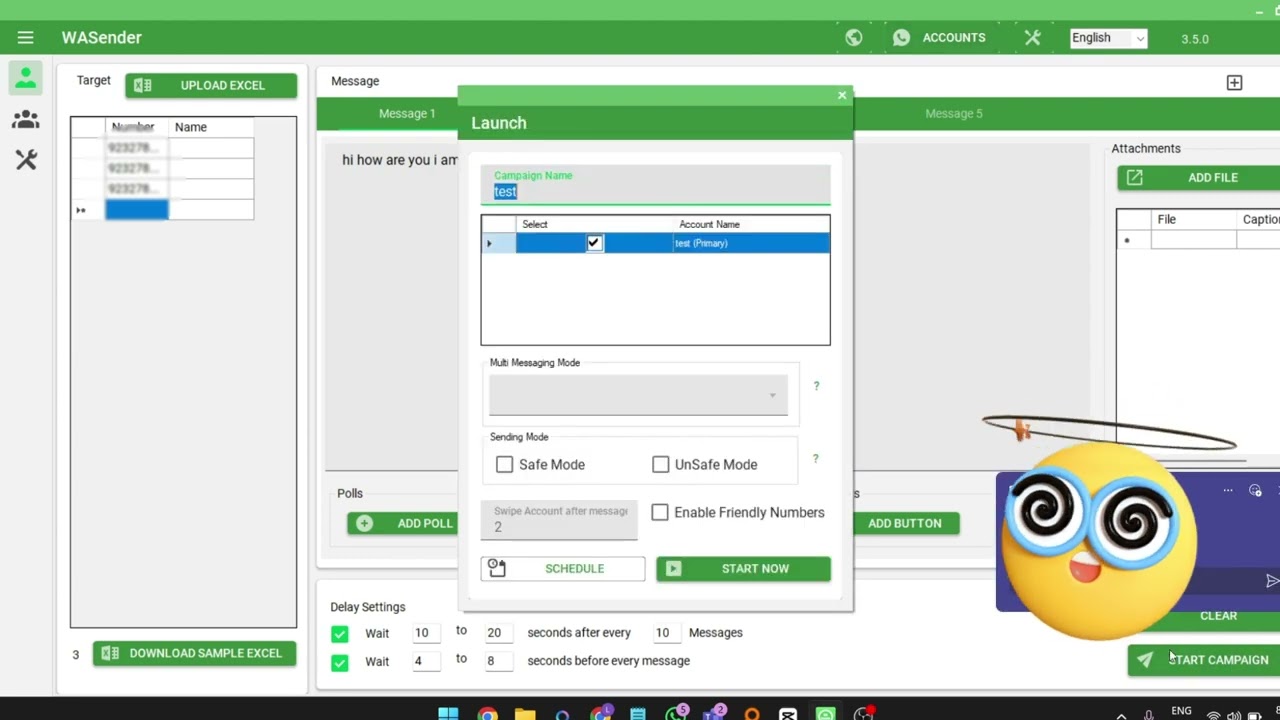Click the globe icon in header

pyautogui.click(x=853, y=38)
